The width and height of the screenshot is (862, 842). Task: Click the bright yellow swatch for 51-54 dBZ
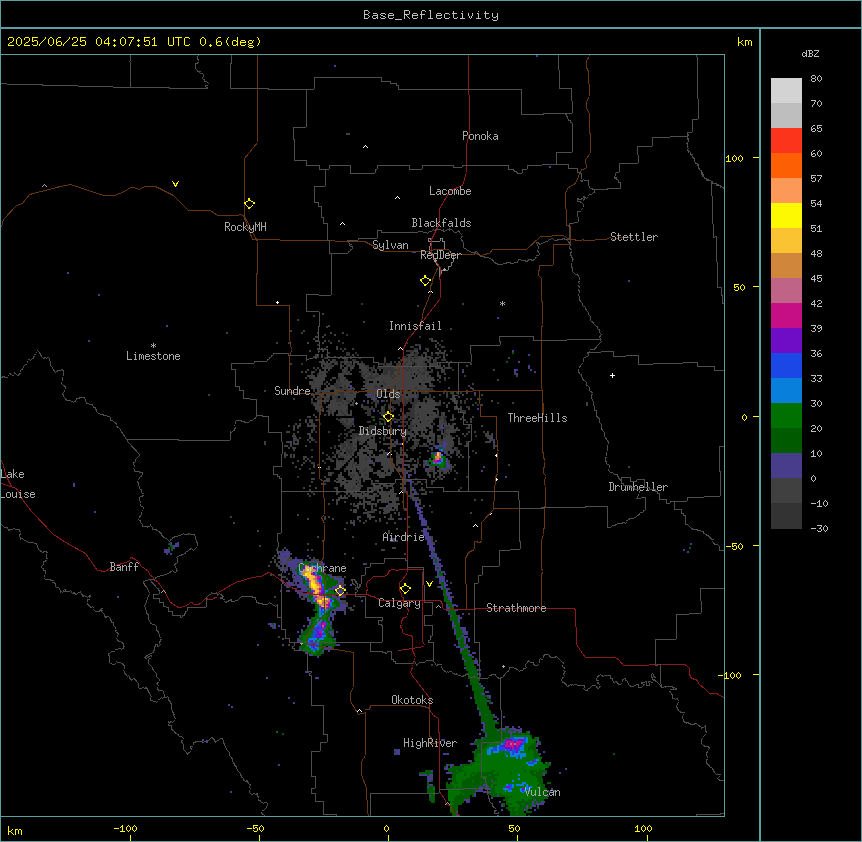[x=786, y=215]
